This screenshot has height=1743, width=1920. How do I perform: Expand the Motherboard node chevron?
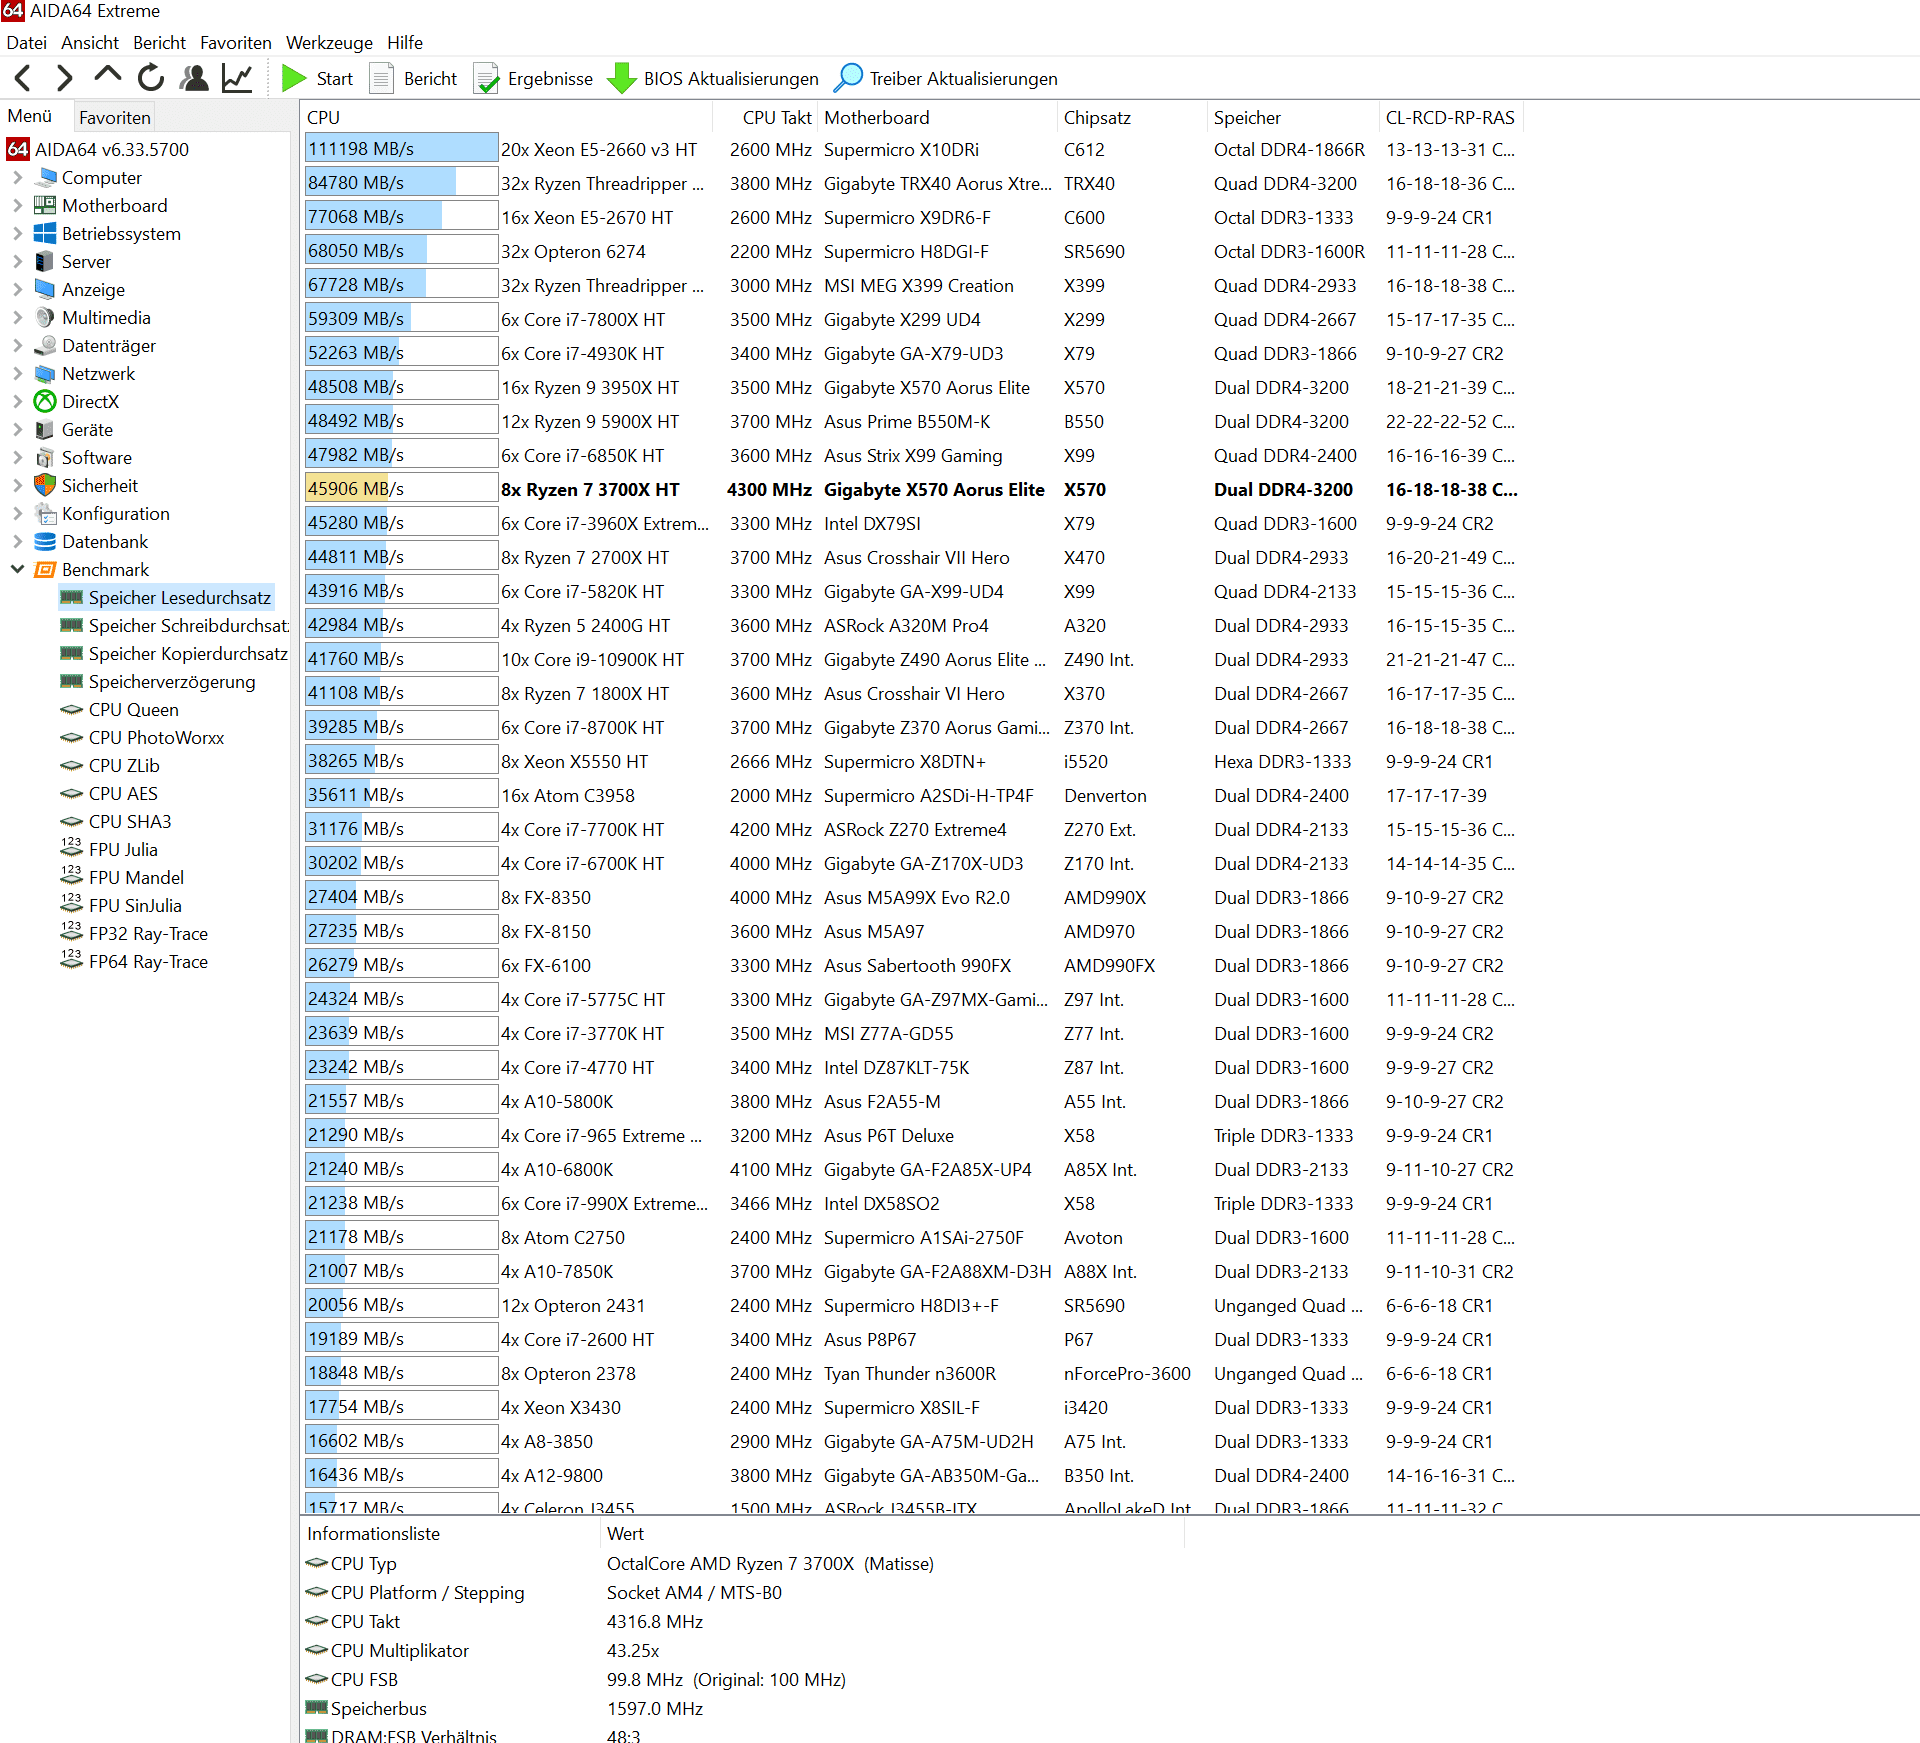click(17, 206)
